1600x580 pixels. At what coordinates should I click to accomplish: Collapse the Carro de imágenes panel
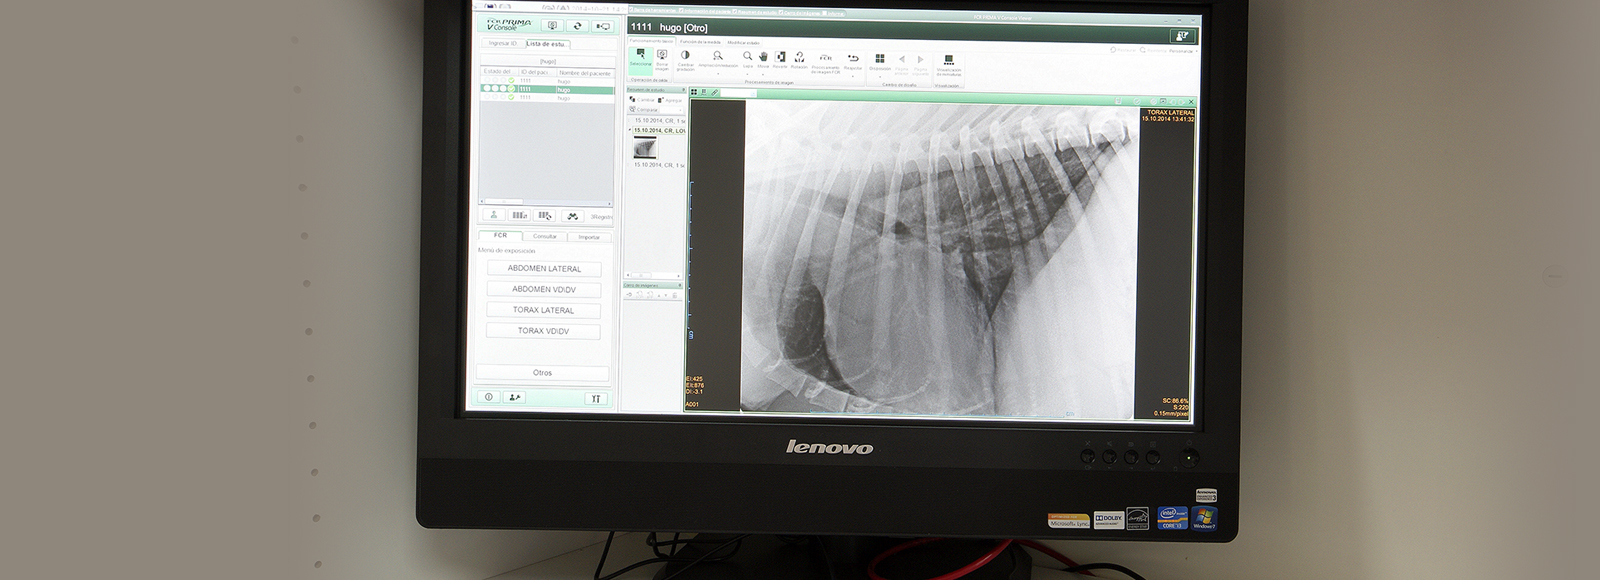[x=681, y=286]
